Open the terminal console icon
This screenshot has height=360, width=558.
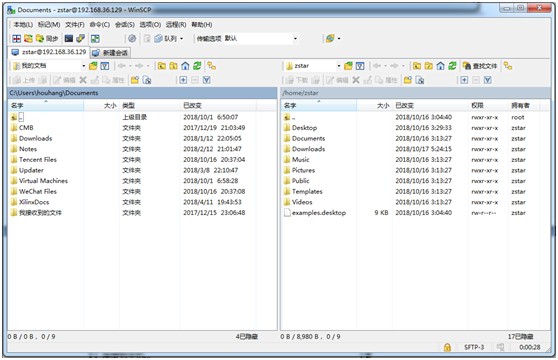(69, 38)
